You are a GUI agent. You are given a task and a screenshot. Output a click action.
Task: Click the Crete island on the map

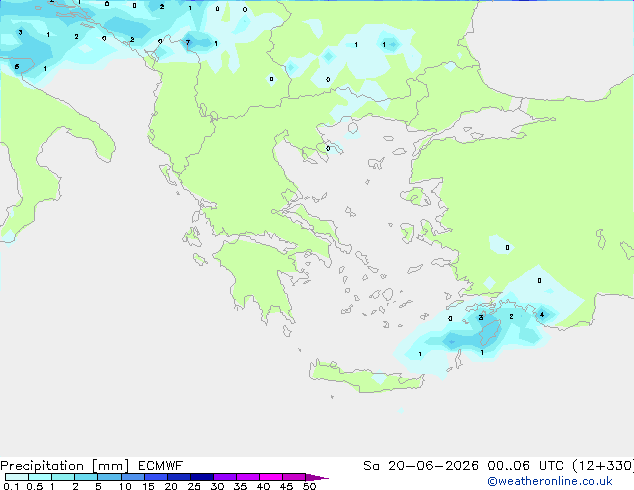pos(366,377)
